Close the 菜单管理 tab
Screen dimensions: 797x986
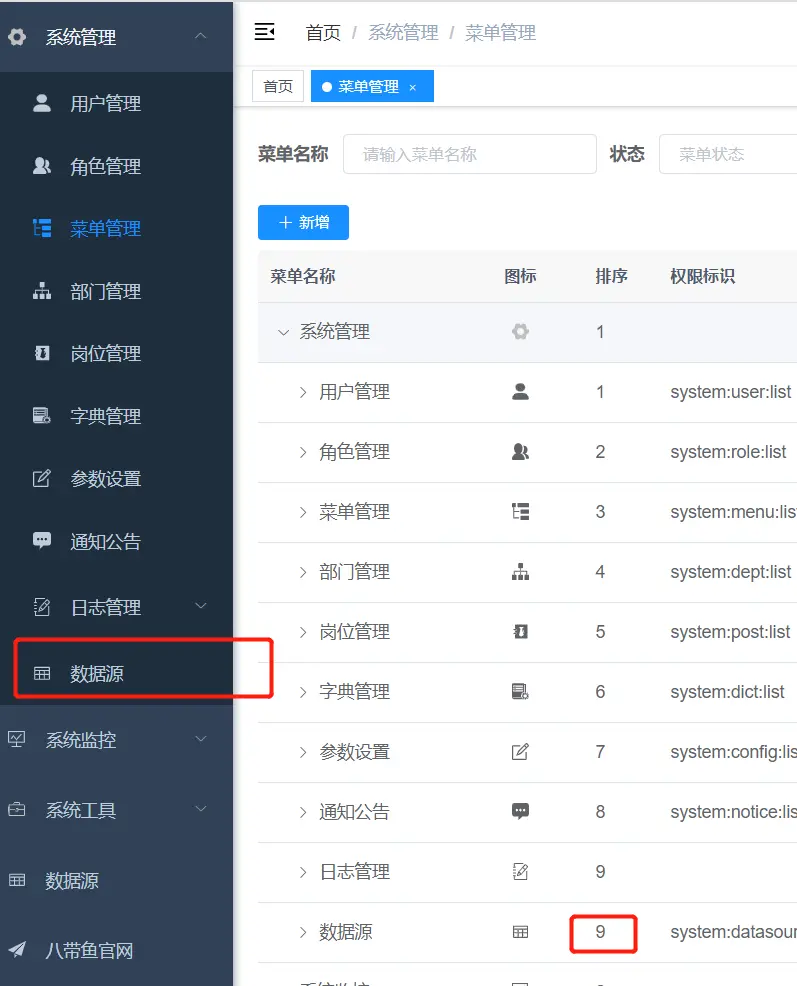click(412, 88)
